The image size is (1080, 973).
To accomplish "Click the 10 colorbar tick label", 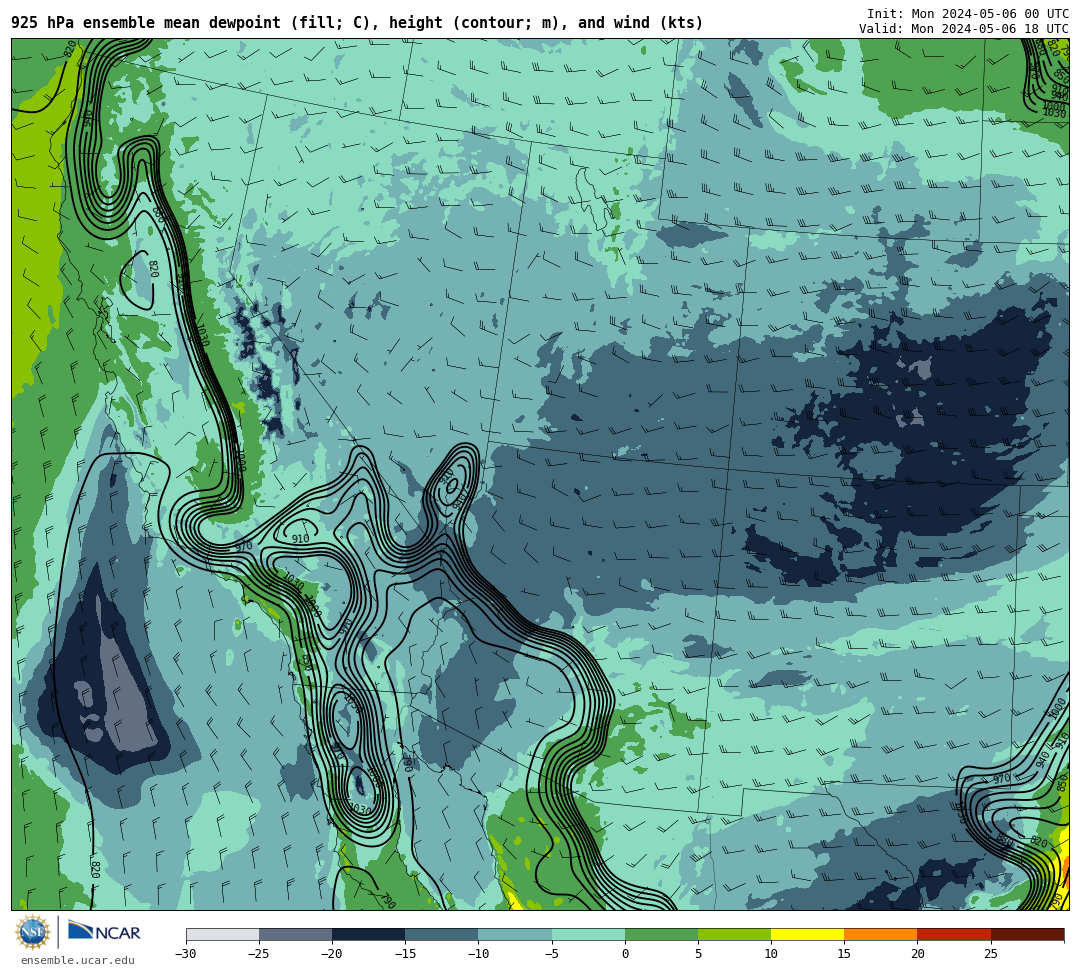I will (x=771, y=954).
